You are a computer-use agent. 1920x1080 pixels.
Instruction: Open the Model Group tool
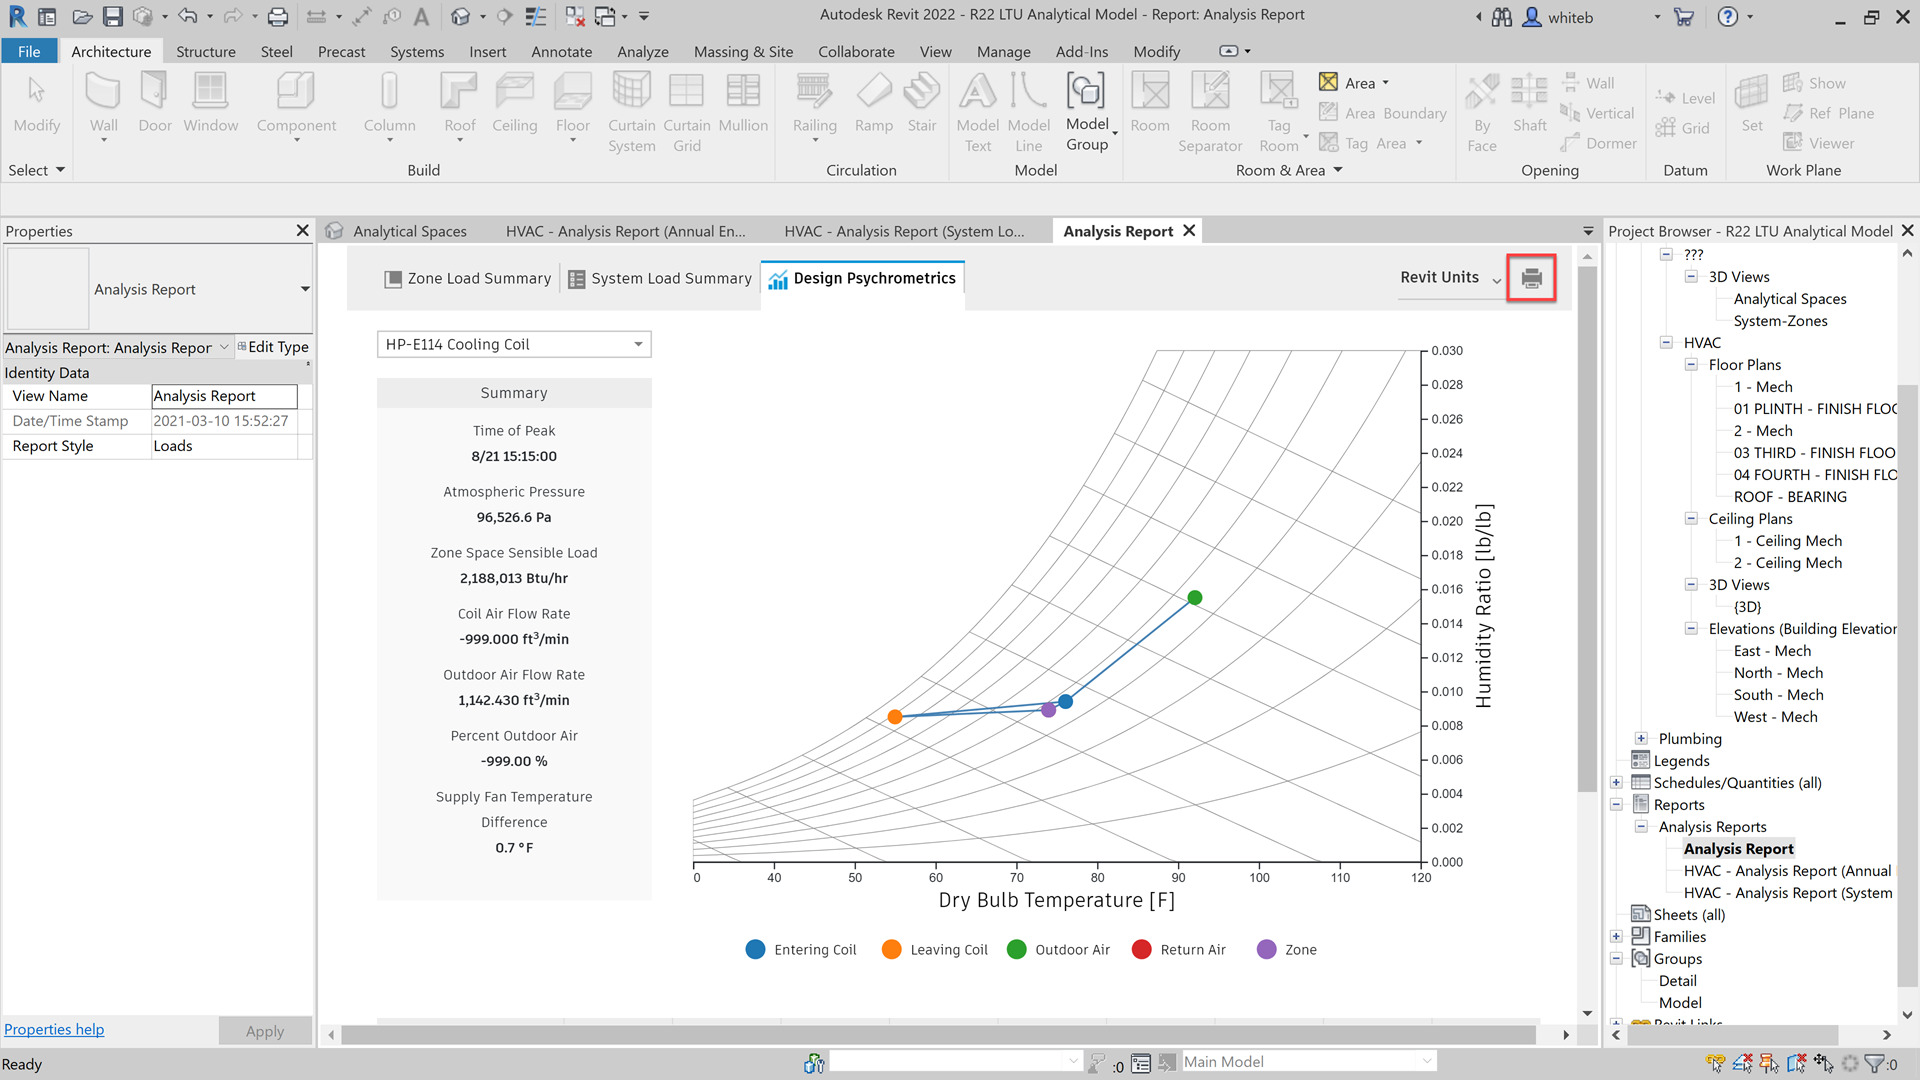[x=1087, y=113]
